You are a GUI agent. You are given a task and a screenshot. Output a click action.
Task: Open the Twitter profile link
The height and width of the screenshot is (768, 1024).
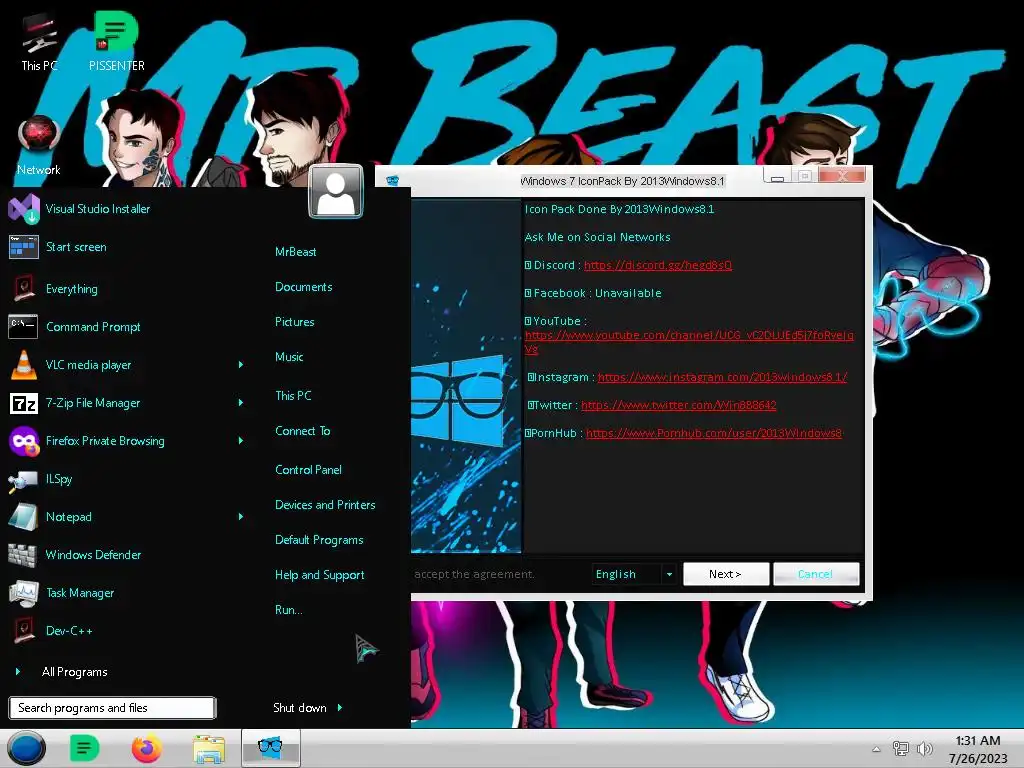point(679,405)
